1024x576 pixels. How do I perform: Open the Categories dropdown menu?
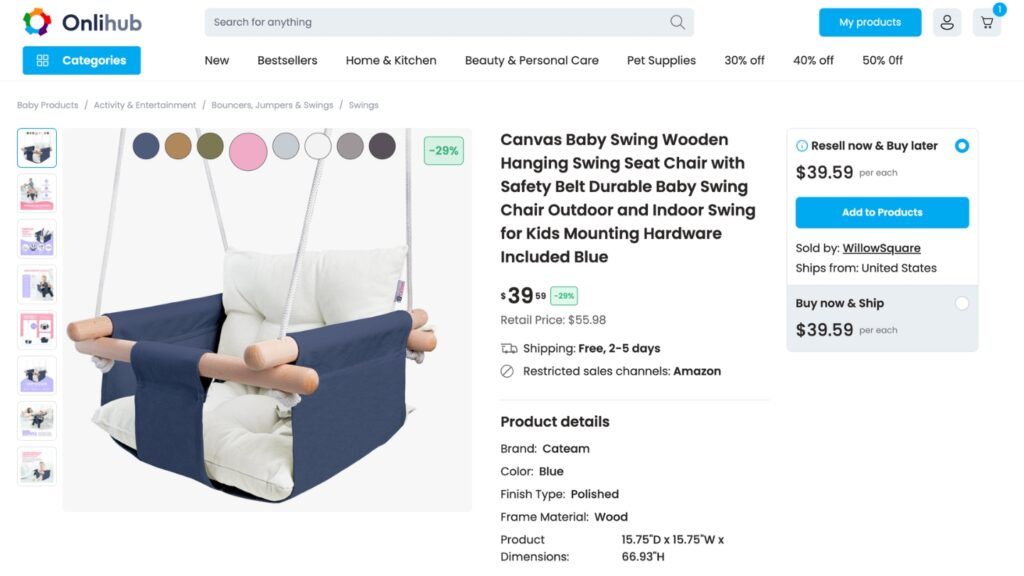[82, 60]
